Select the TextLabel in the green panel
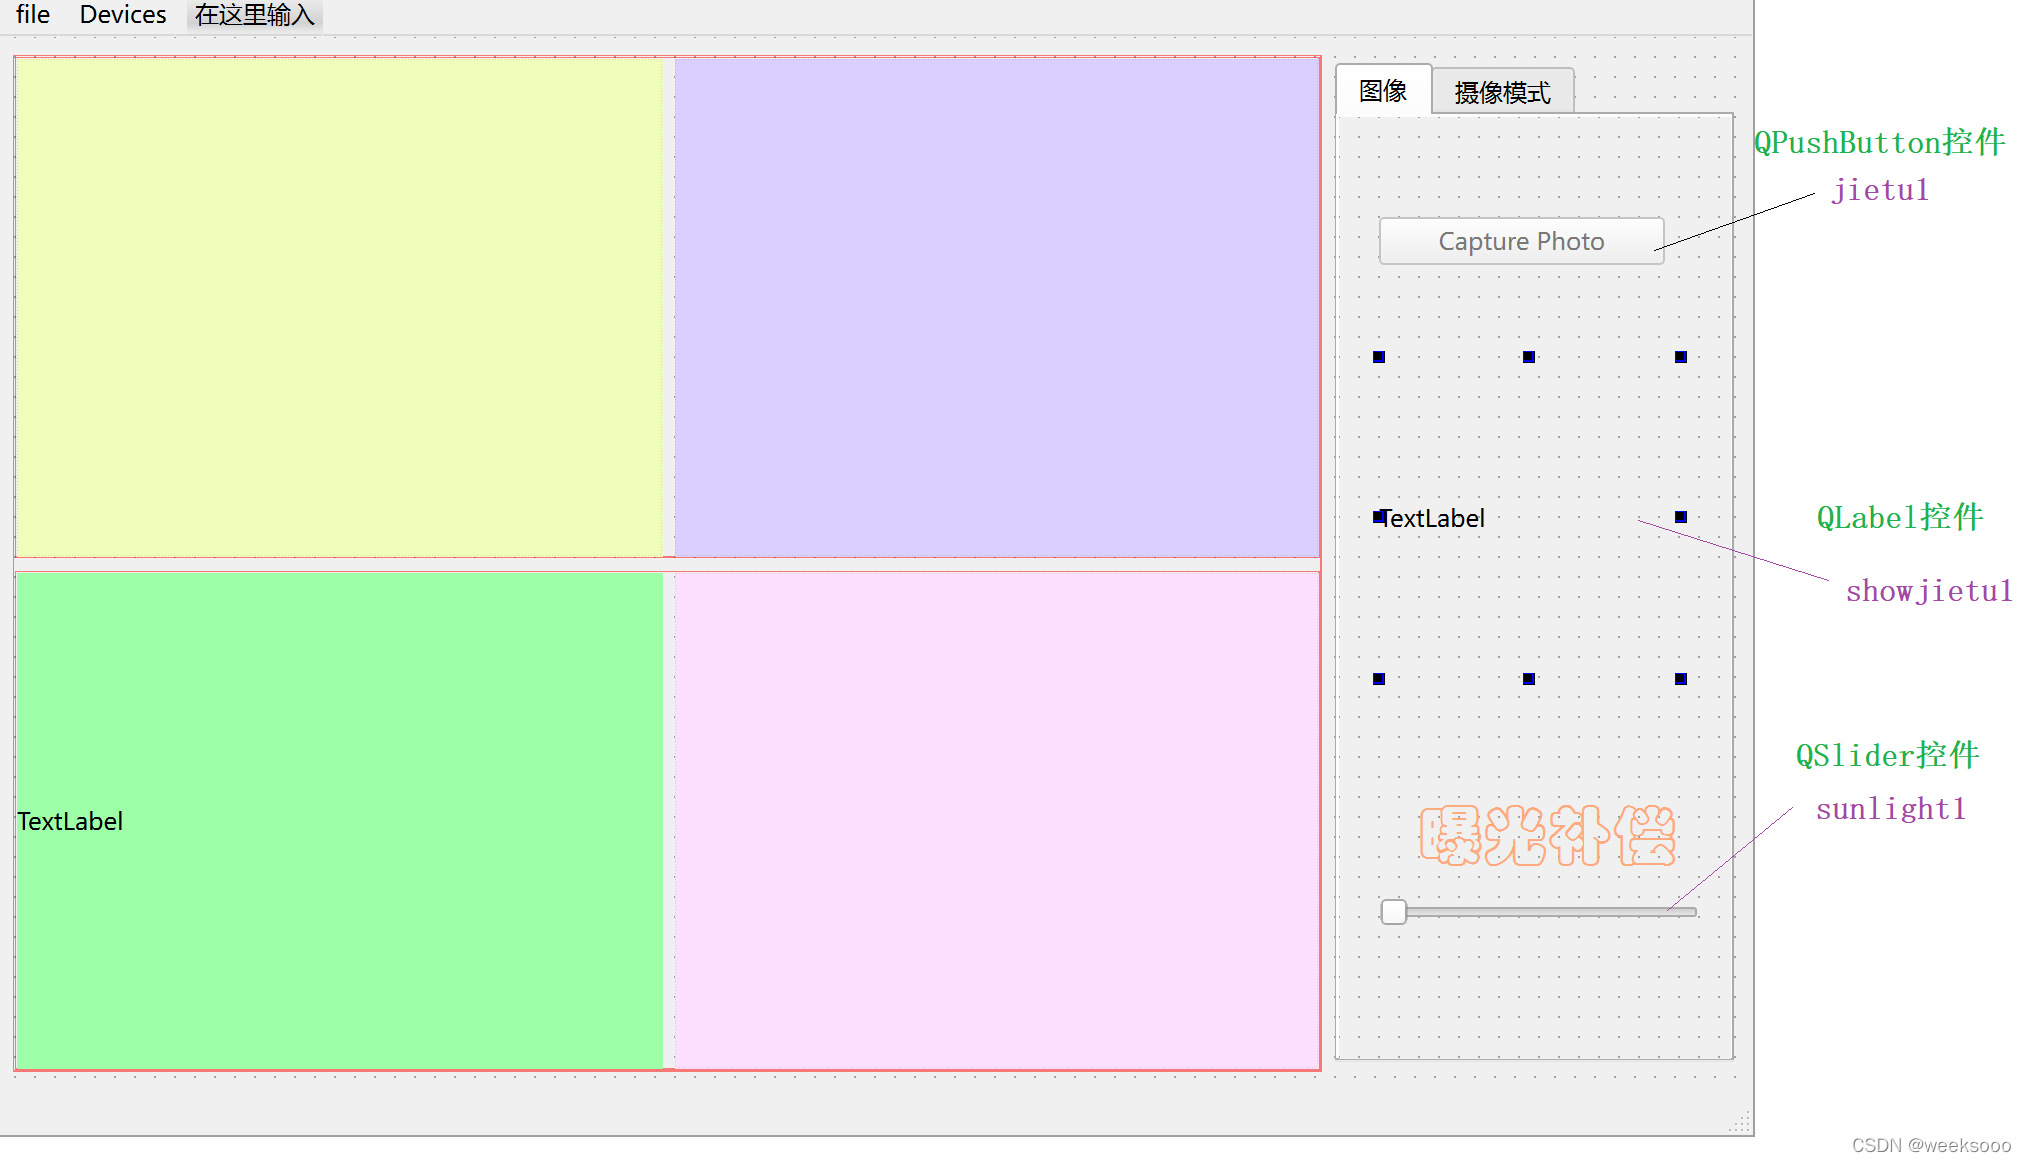This screenshot has height=1162, width=2026. 70,821
